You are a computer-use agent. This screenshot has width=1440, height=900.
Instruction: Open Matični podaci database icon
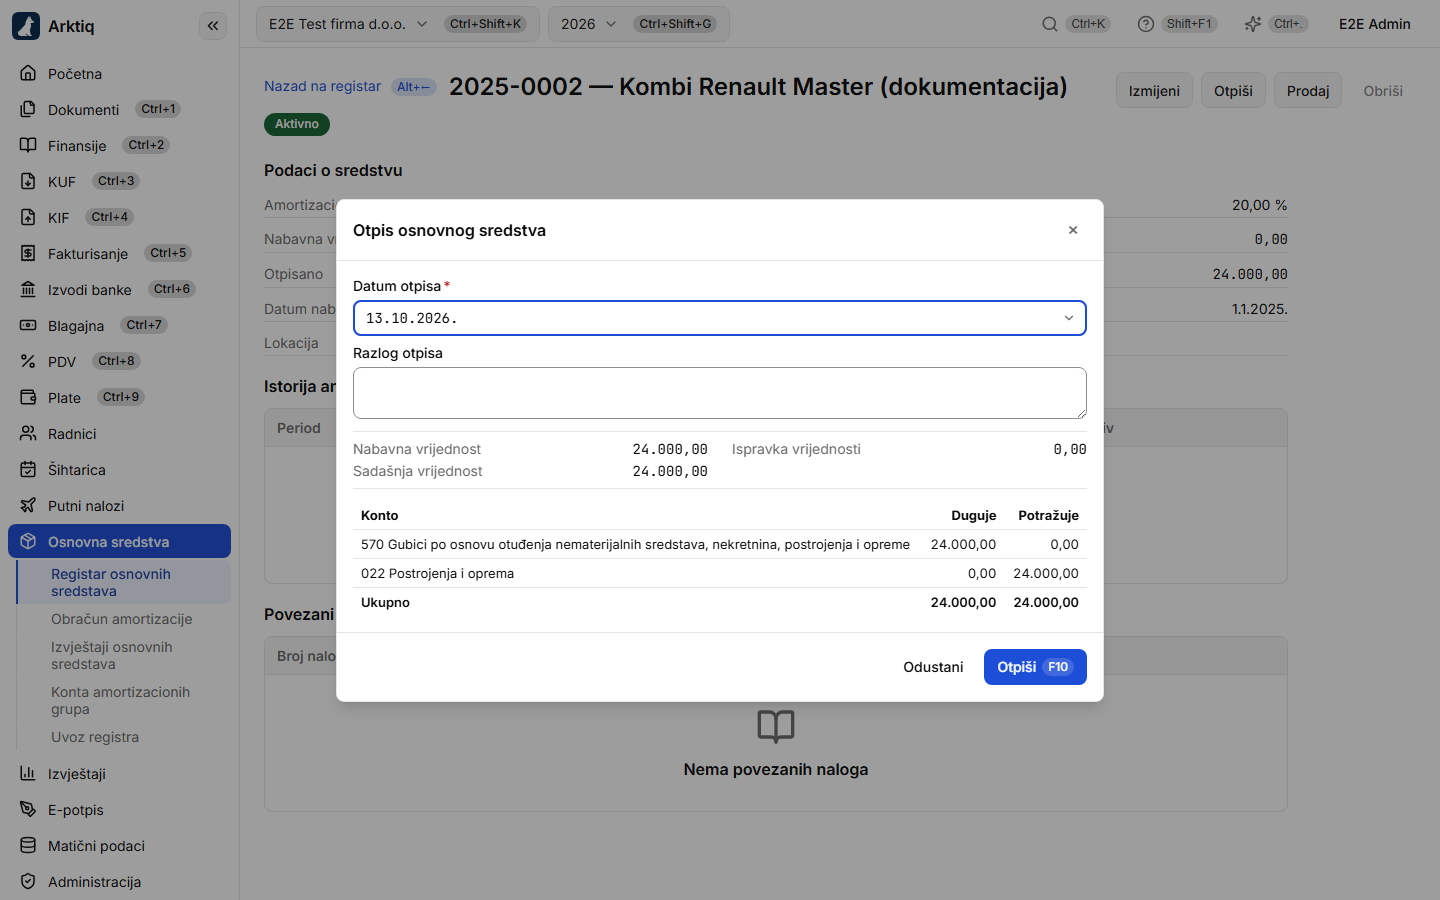point(28,845)
